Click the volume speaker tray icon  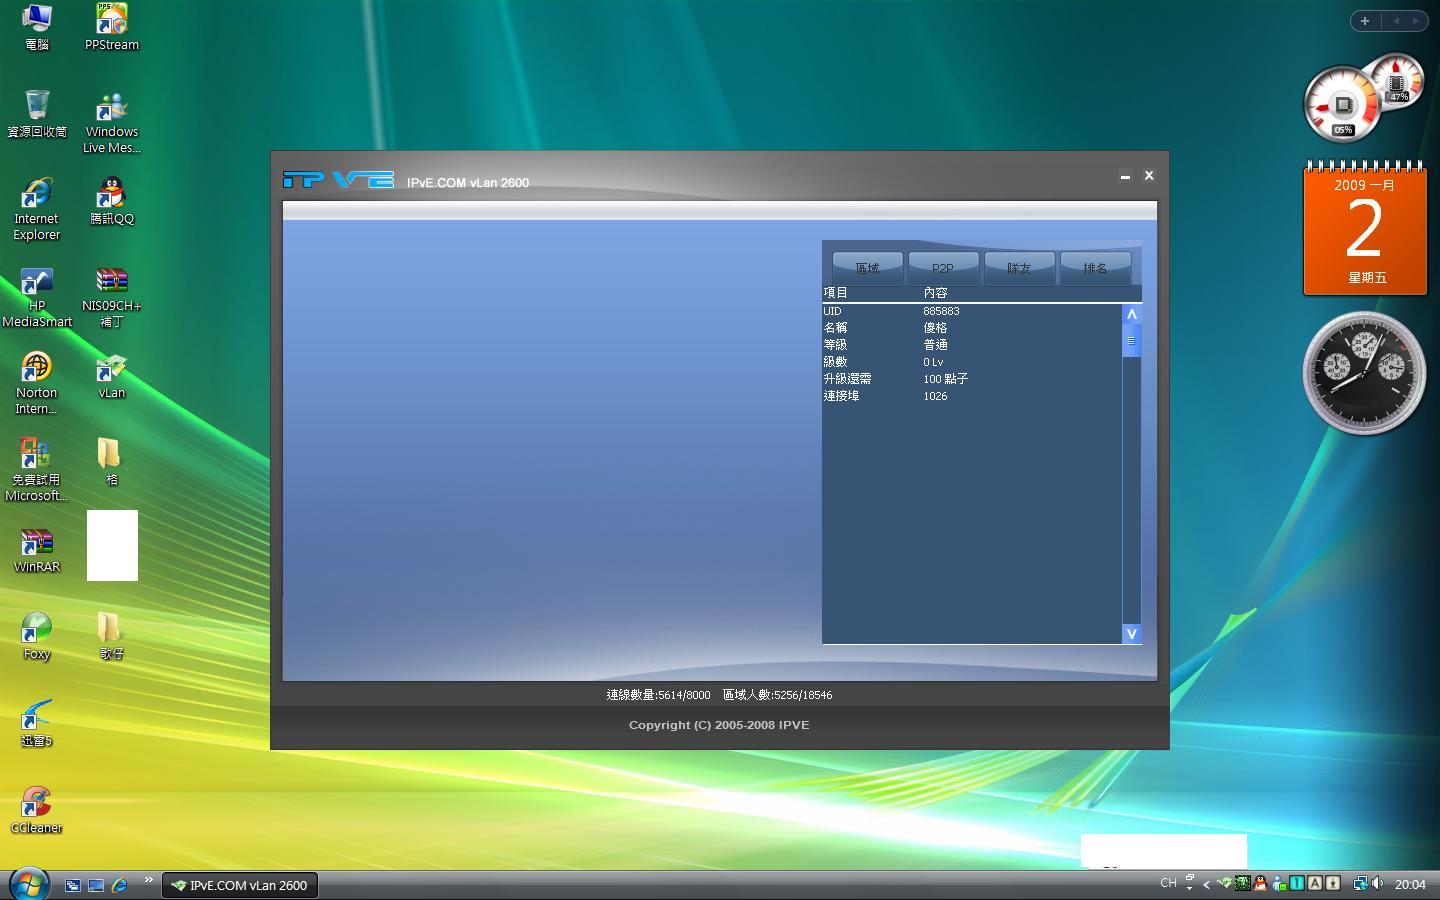1378,883
